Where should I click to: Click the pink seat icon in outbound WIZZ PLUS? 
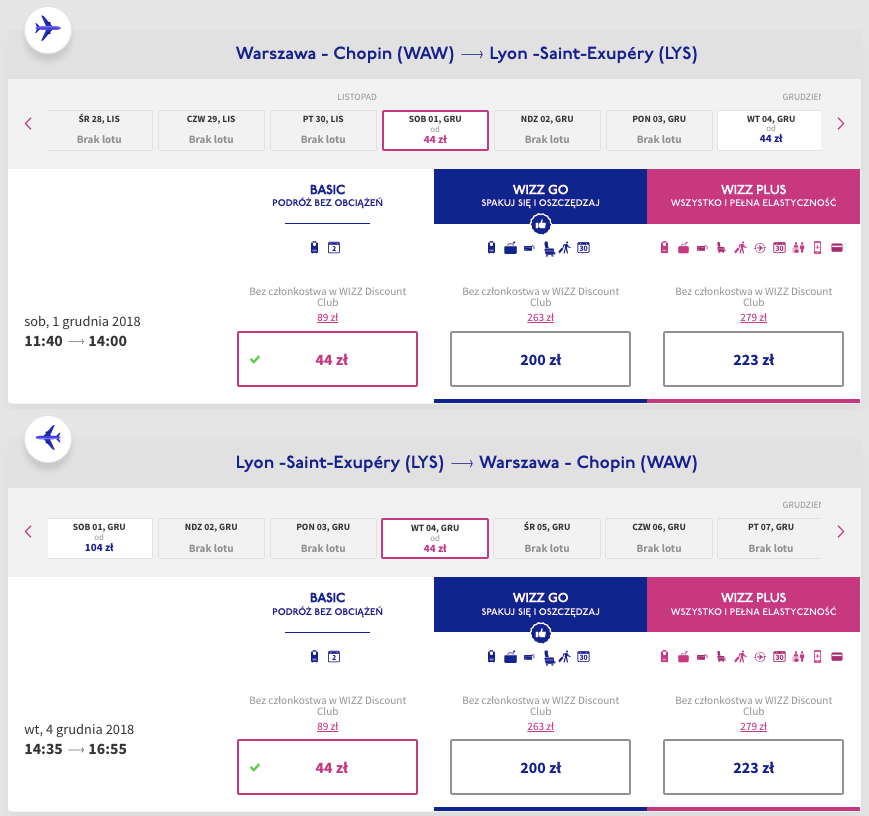(x=721, y=248)
